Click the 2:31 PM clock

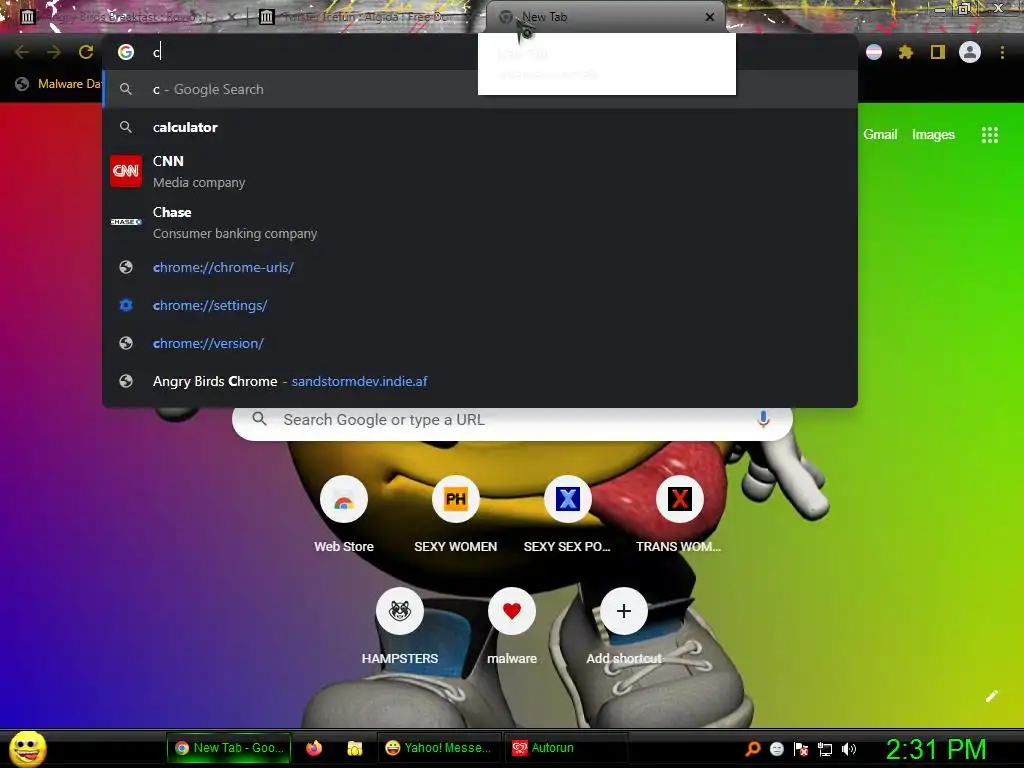click(x=936, y=749)
